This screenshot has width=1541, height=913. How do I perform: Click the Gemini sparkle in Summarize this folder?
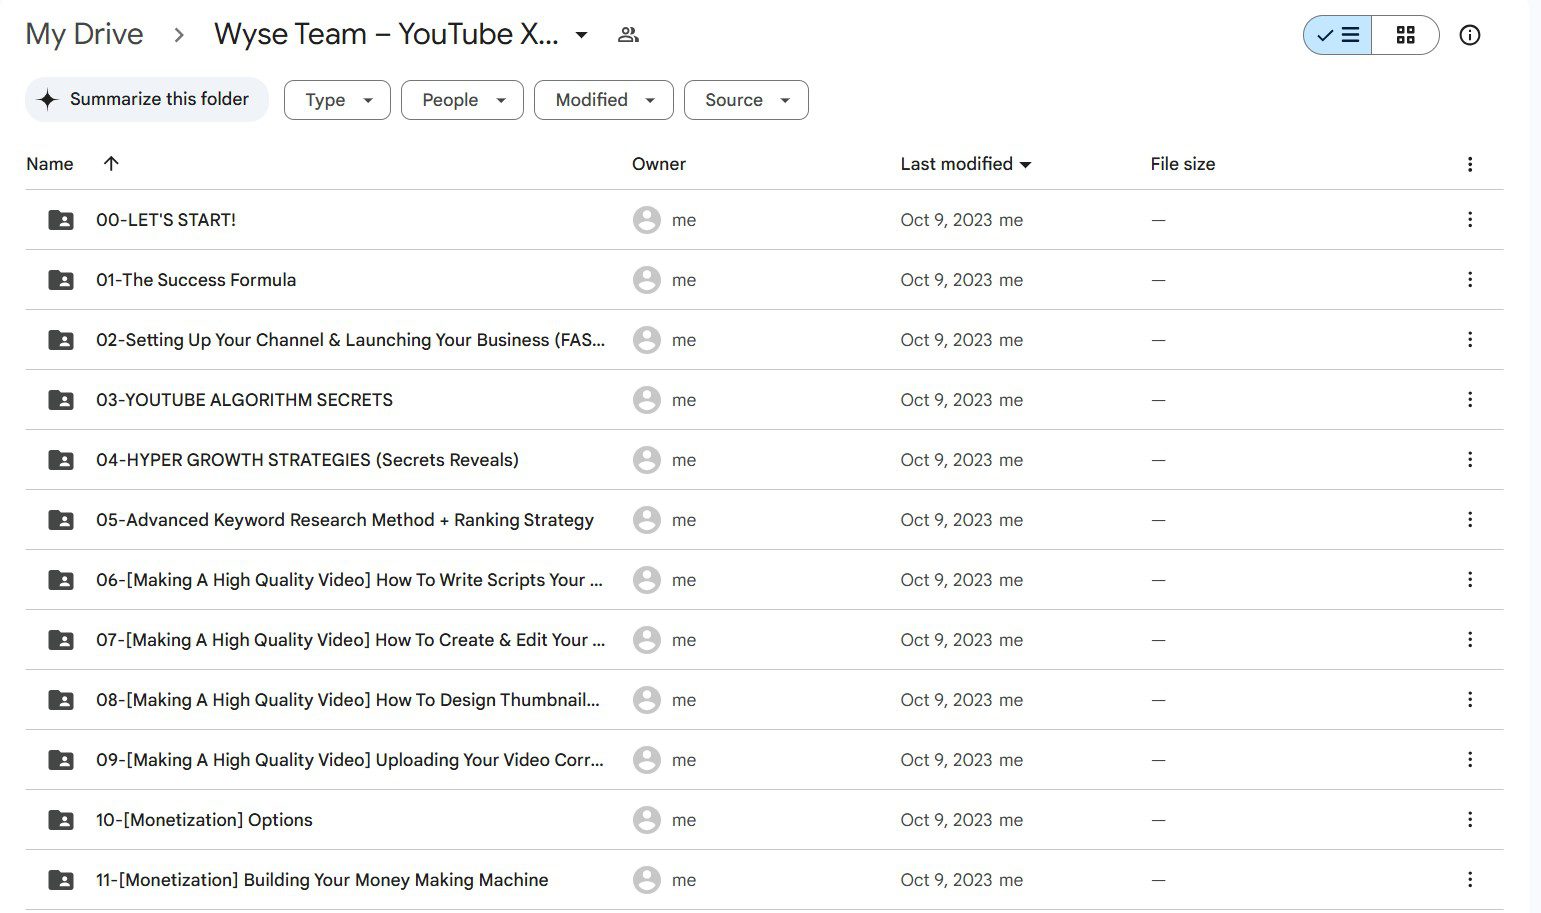[47, 99]
